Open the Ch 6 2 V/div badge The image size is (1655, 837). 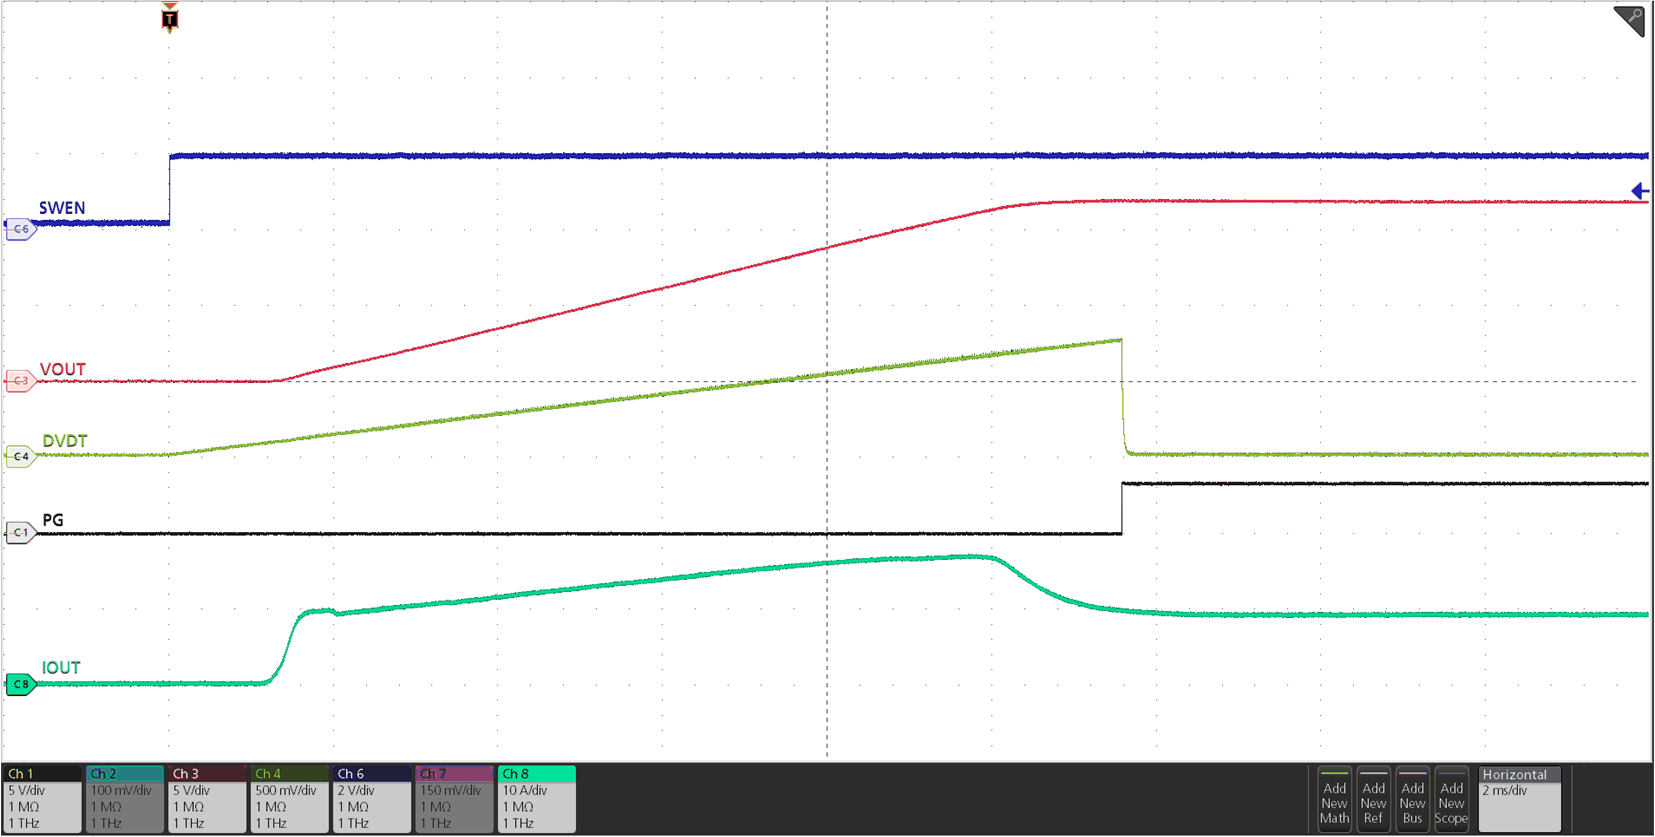tap(372, 799)
